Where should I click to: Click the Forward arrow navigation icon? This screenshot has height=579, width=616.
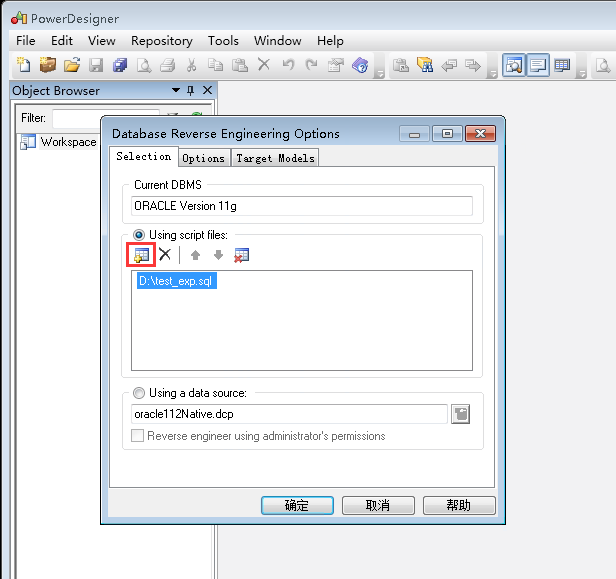[x=473, y=65]
